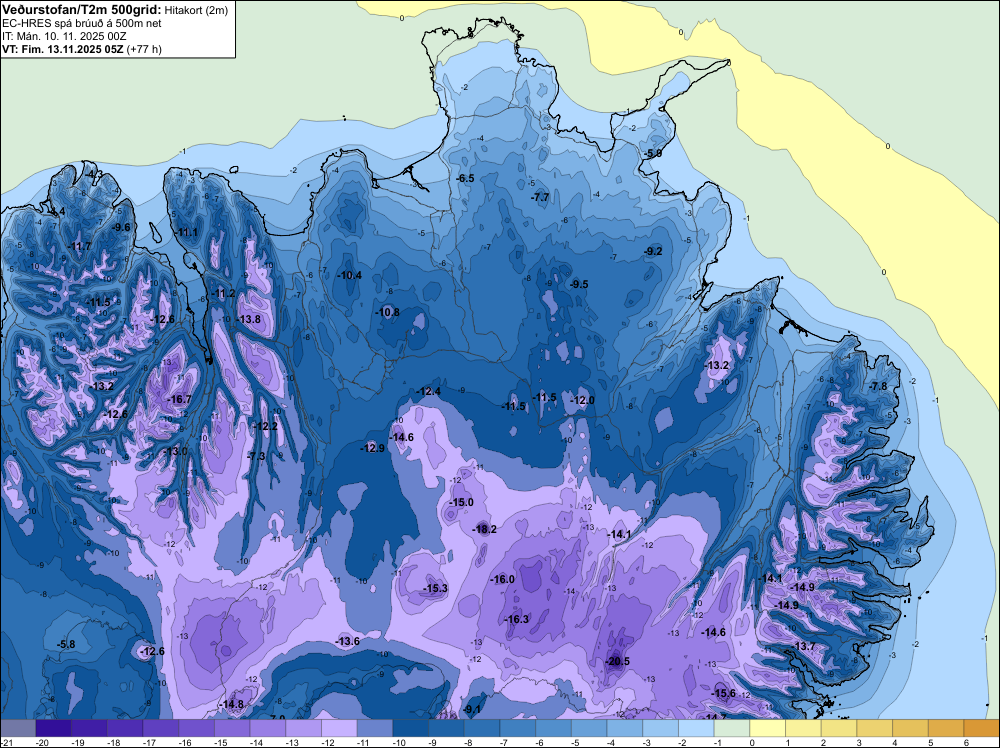Click the -20 value on the color legend
1000x748 pixels.
coord(43,743)
